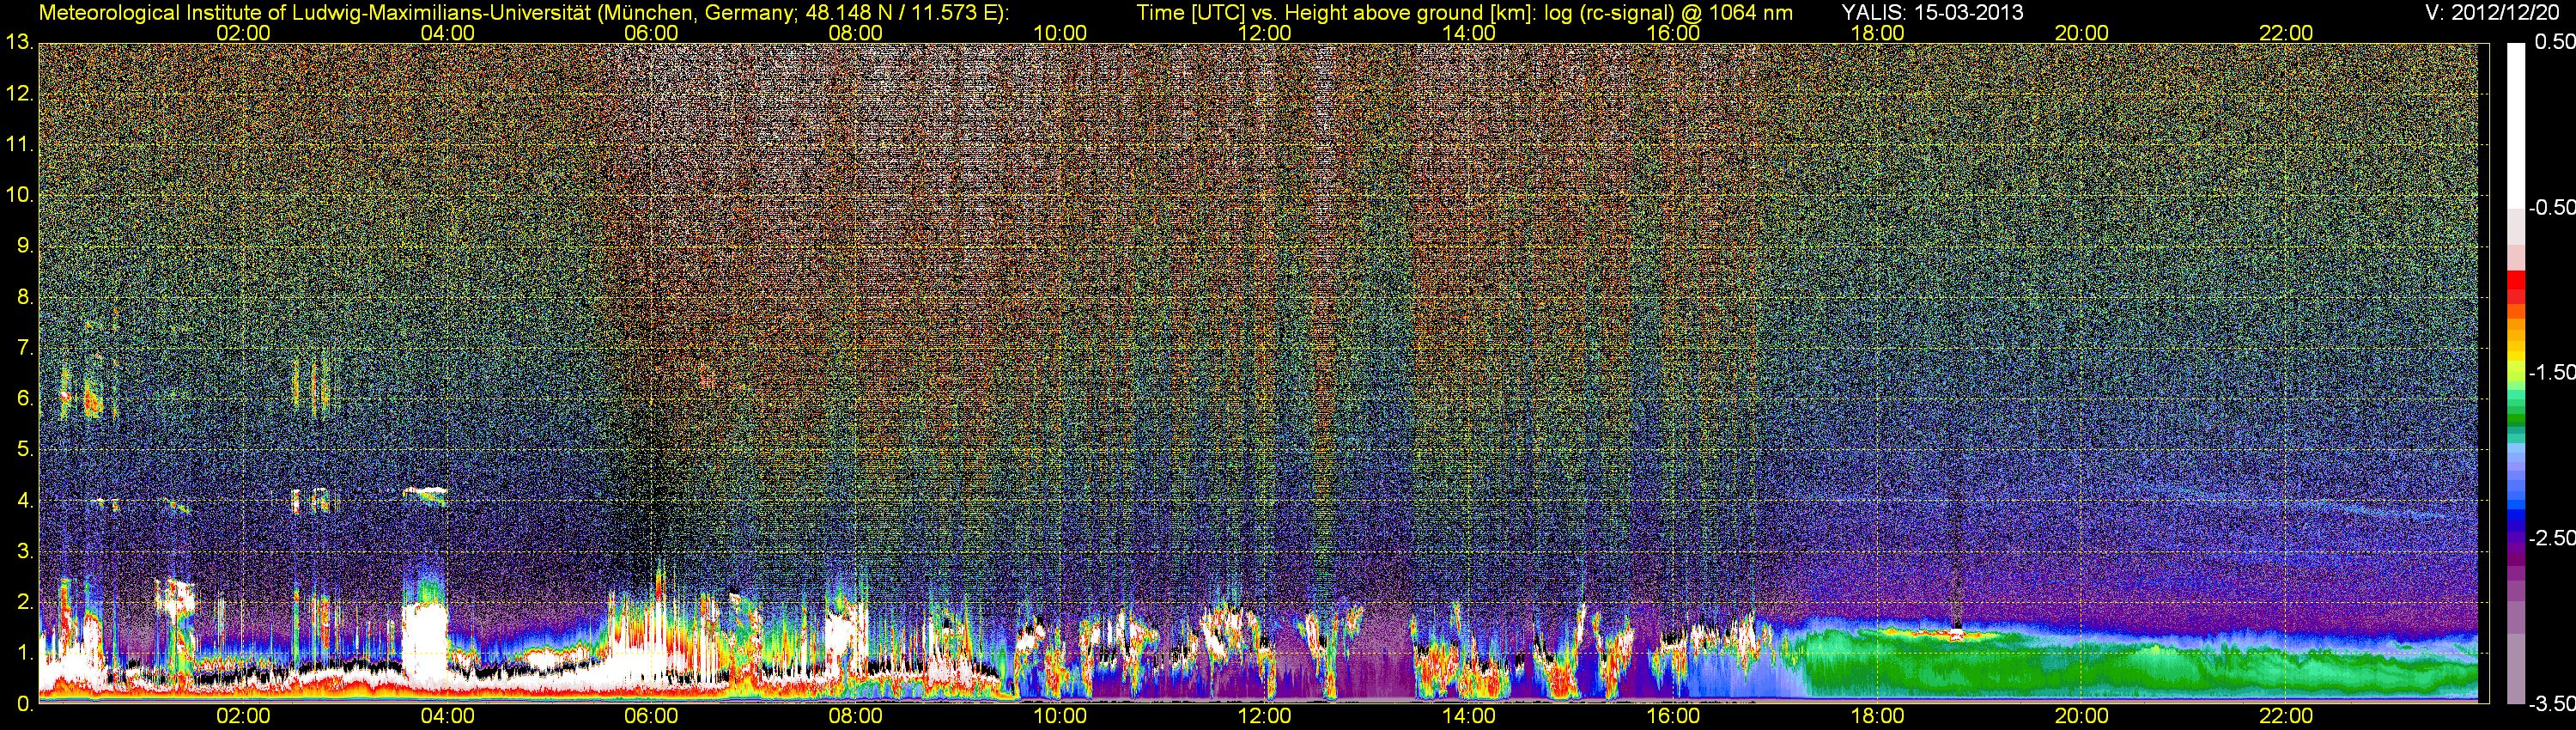
Task: Click the '22:00' label on the upper time axis
Action: pos(2286,33)
